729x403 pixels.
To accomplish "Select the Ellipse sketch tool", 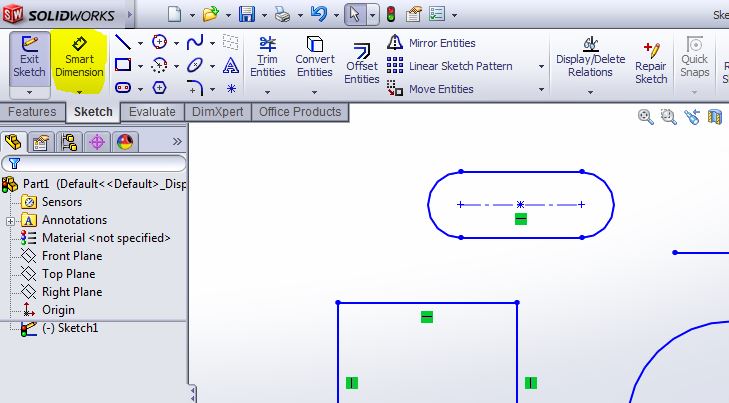I will (x=195, y=65).
